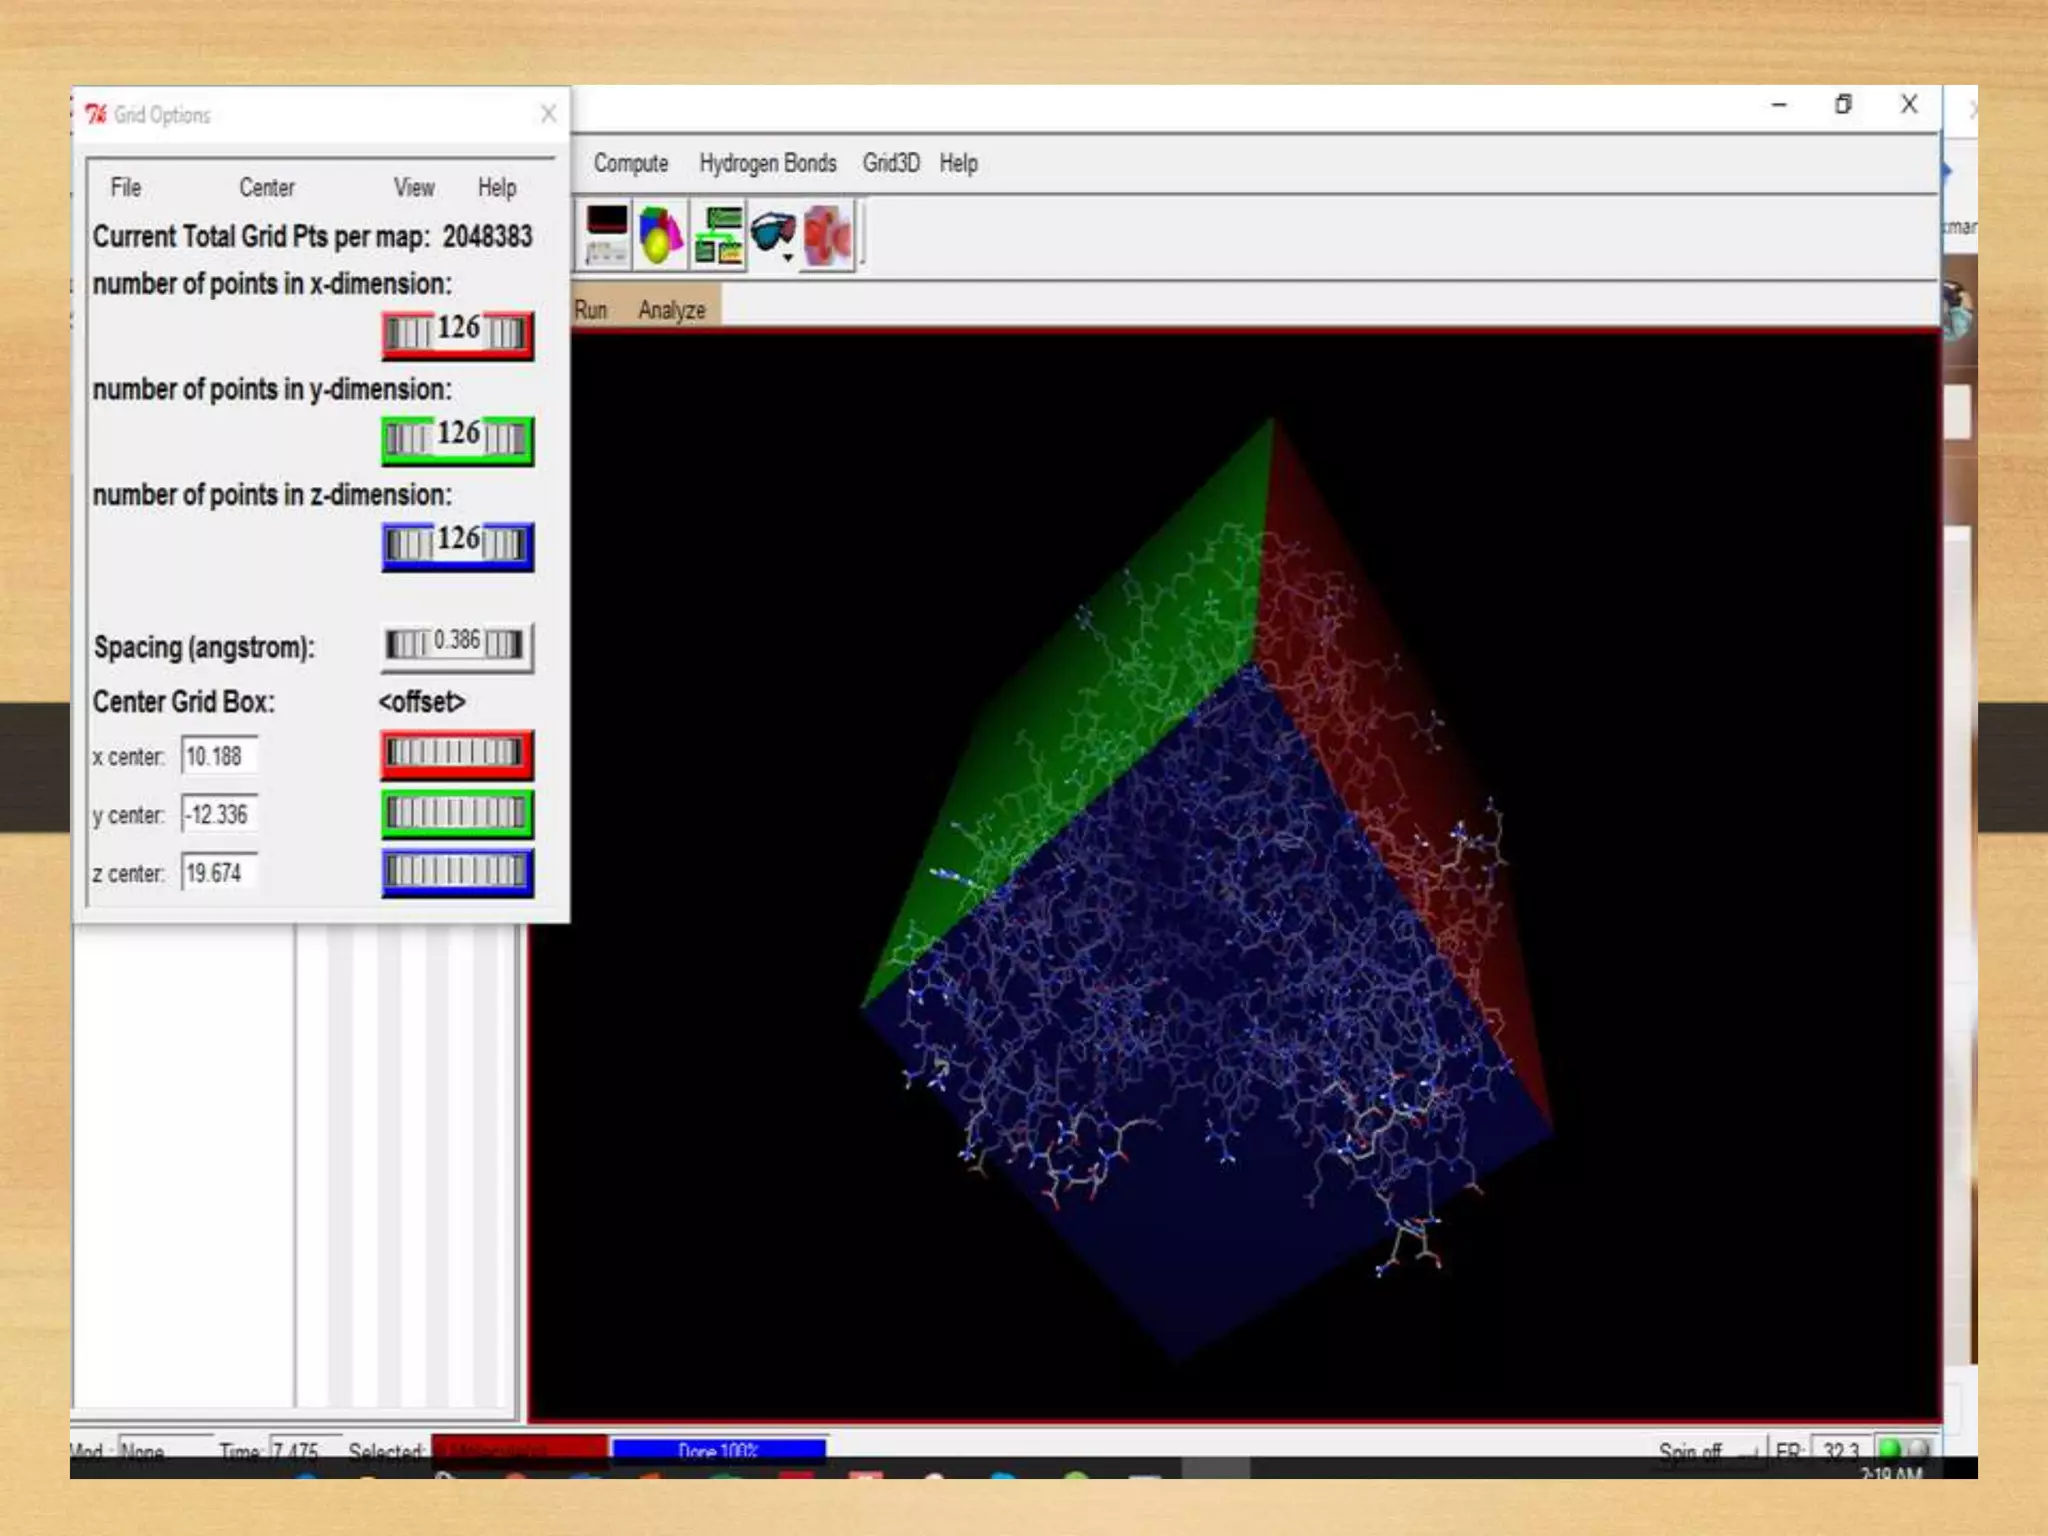2048x1536 pixels.
Task: Click the green status light indicator
Action: (1889, 1448)
